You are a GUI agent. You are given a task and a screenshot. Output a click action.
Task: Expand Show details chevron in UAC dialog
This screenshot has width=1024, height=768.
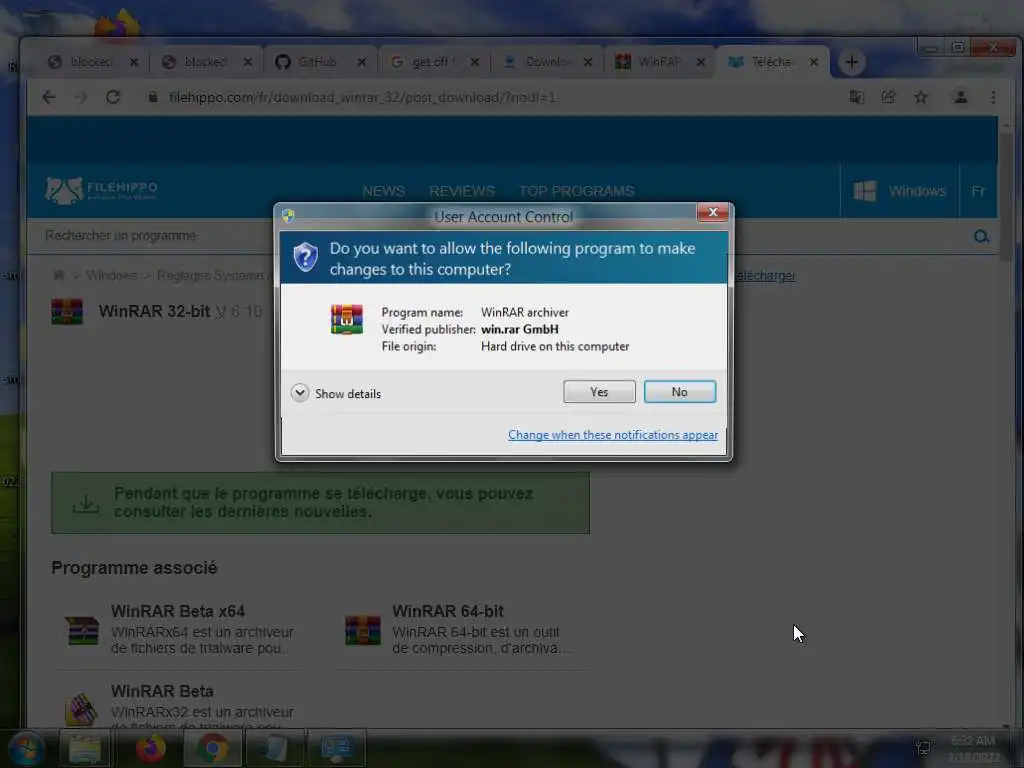click(300, 393)
